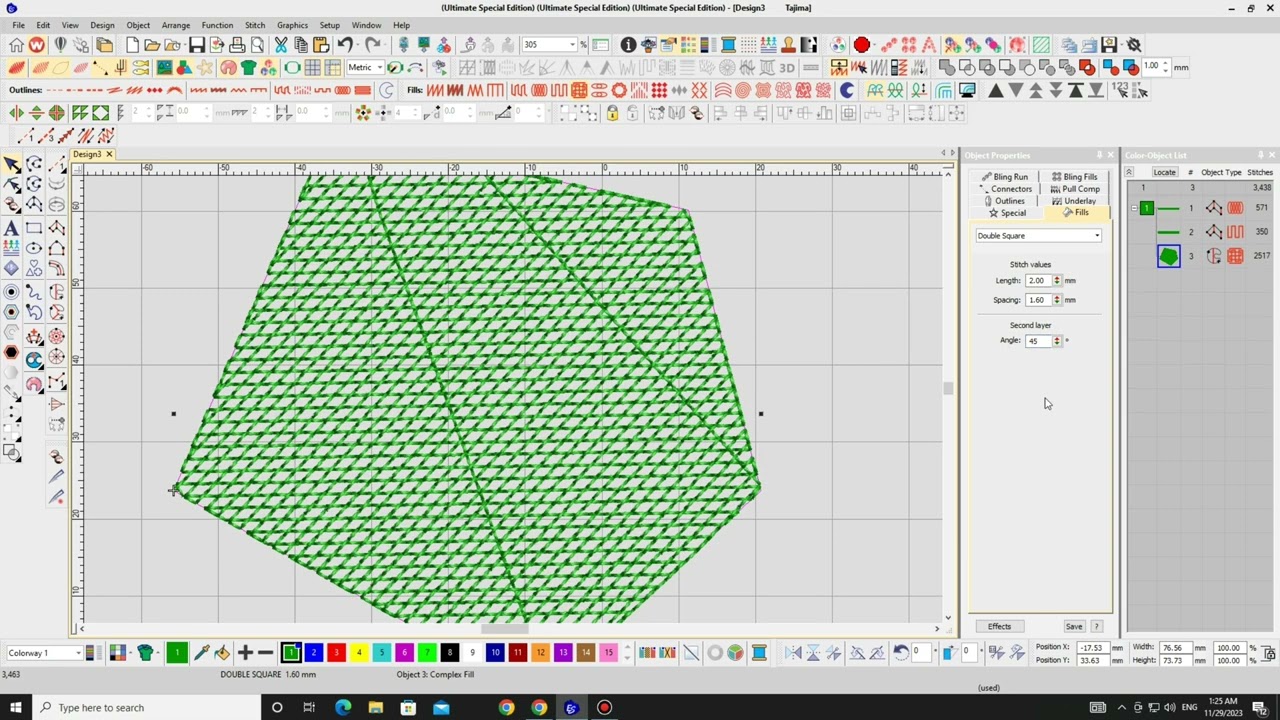Switch to the Pull Comp tab

click(x=1075, y=189)
